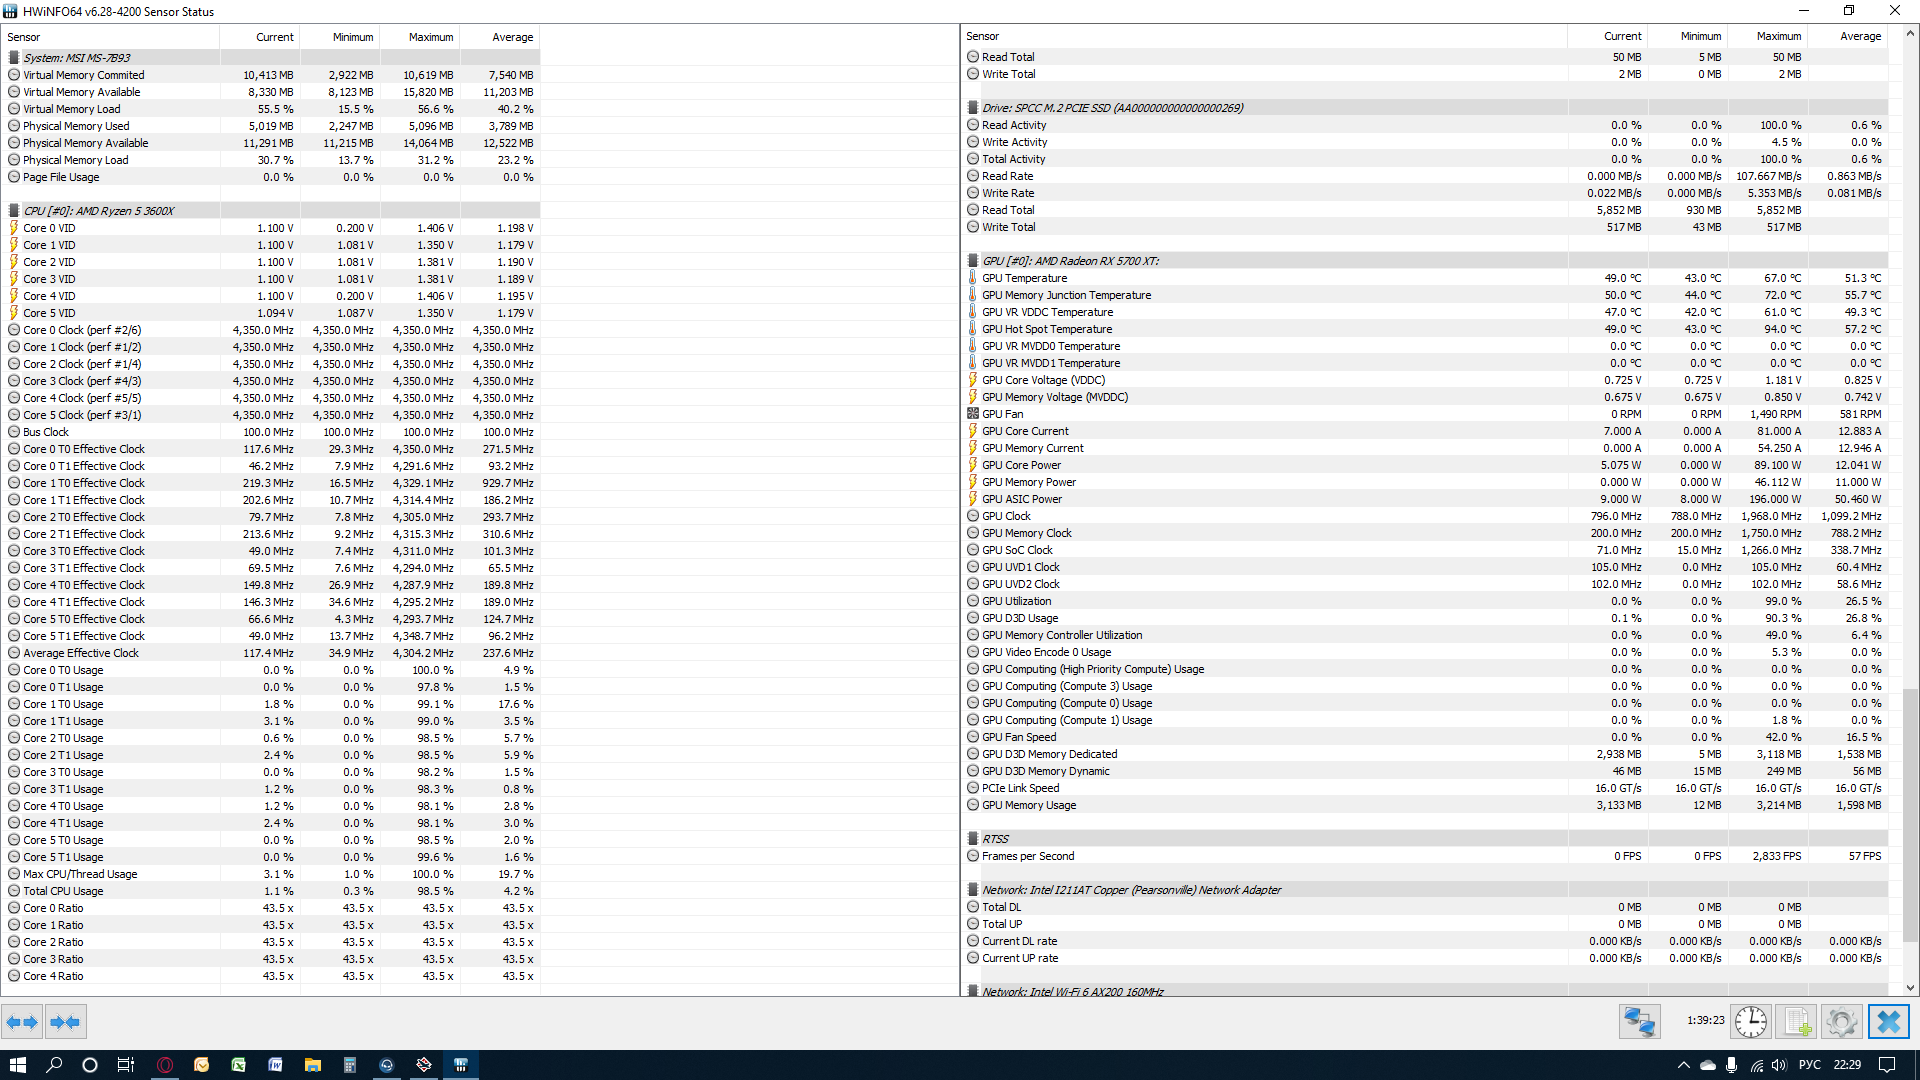Open File Explorer from taskbar

coord(312,1065)
